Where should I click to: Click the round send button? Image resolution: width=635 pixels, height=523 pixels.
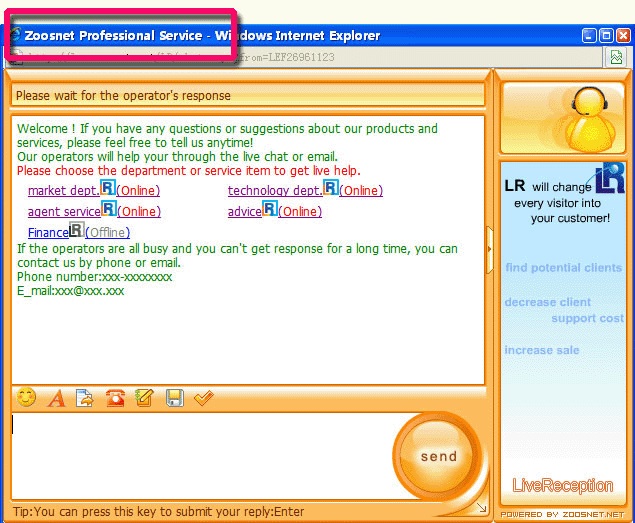tap(438, 456)
